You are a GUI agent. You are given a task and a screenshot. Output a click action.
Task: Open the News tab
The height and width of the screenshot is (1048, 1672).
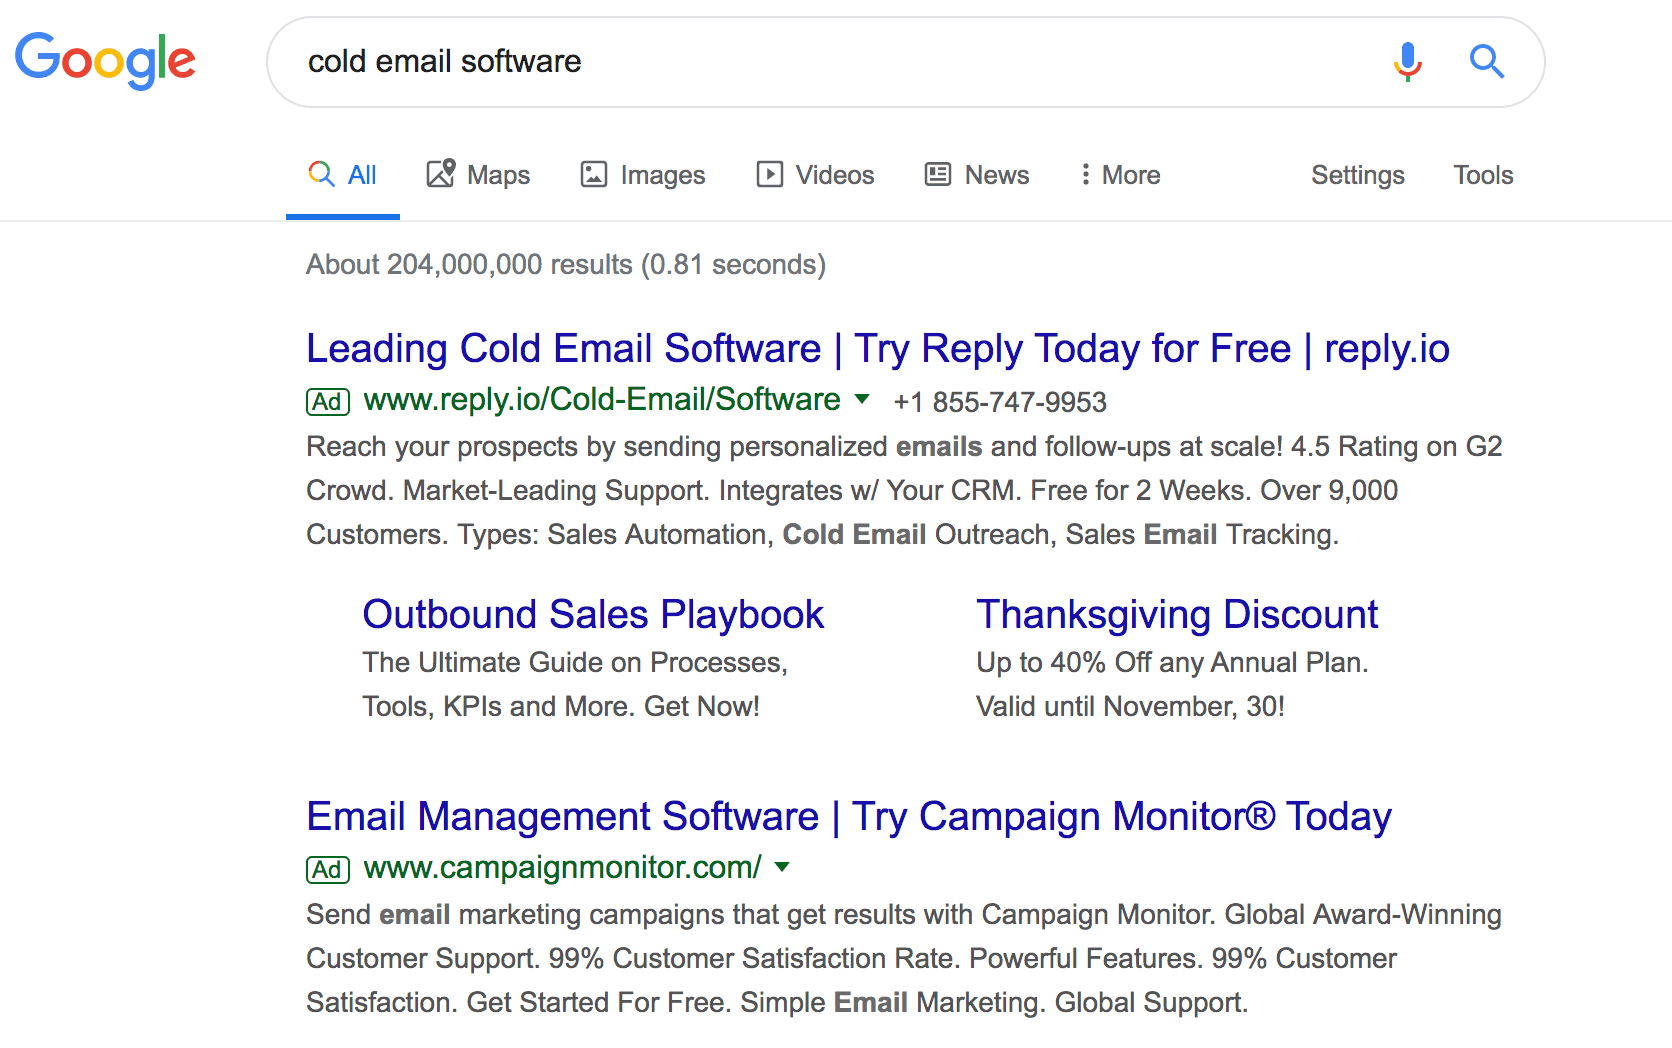coord(977,175)
